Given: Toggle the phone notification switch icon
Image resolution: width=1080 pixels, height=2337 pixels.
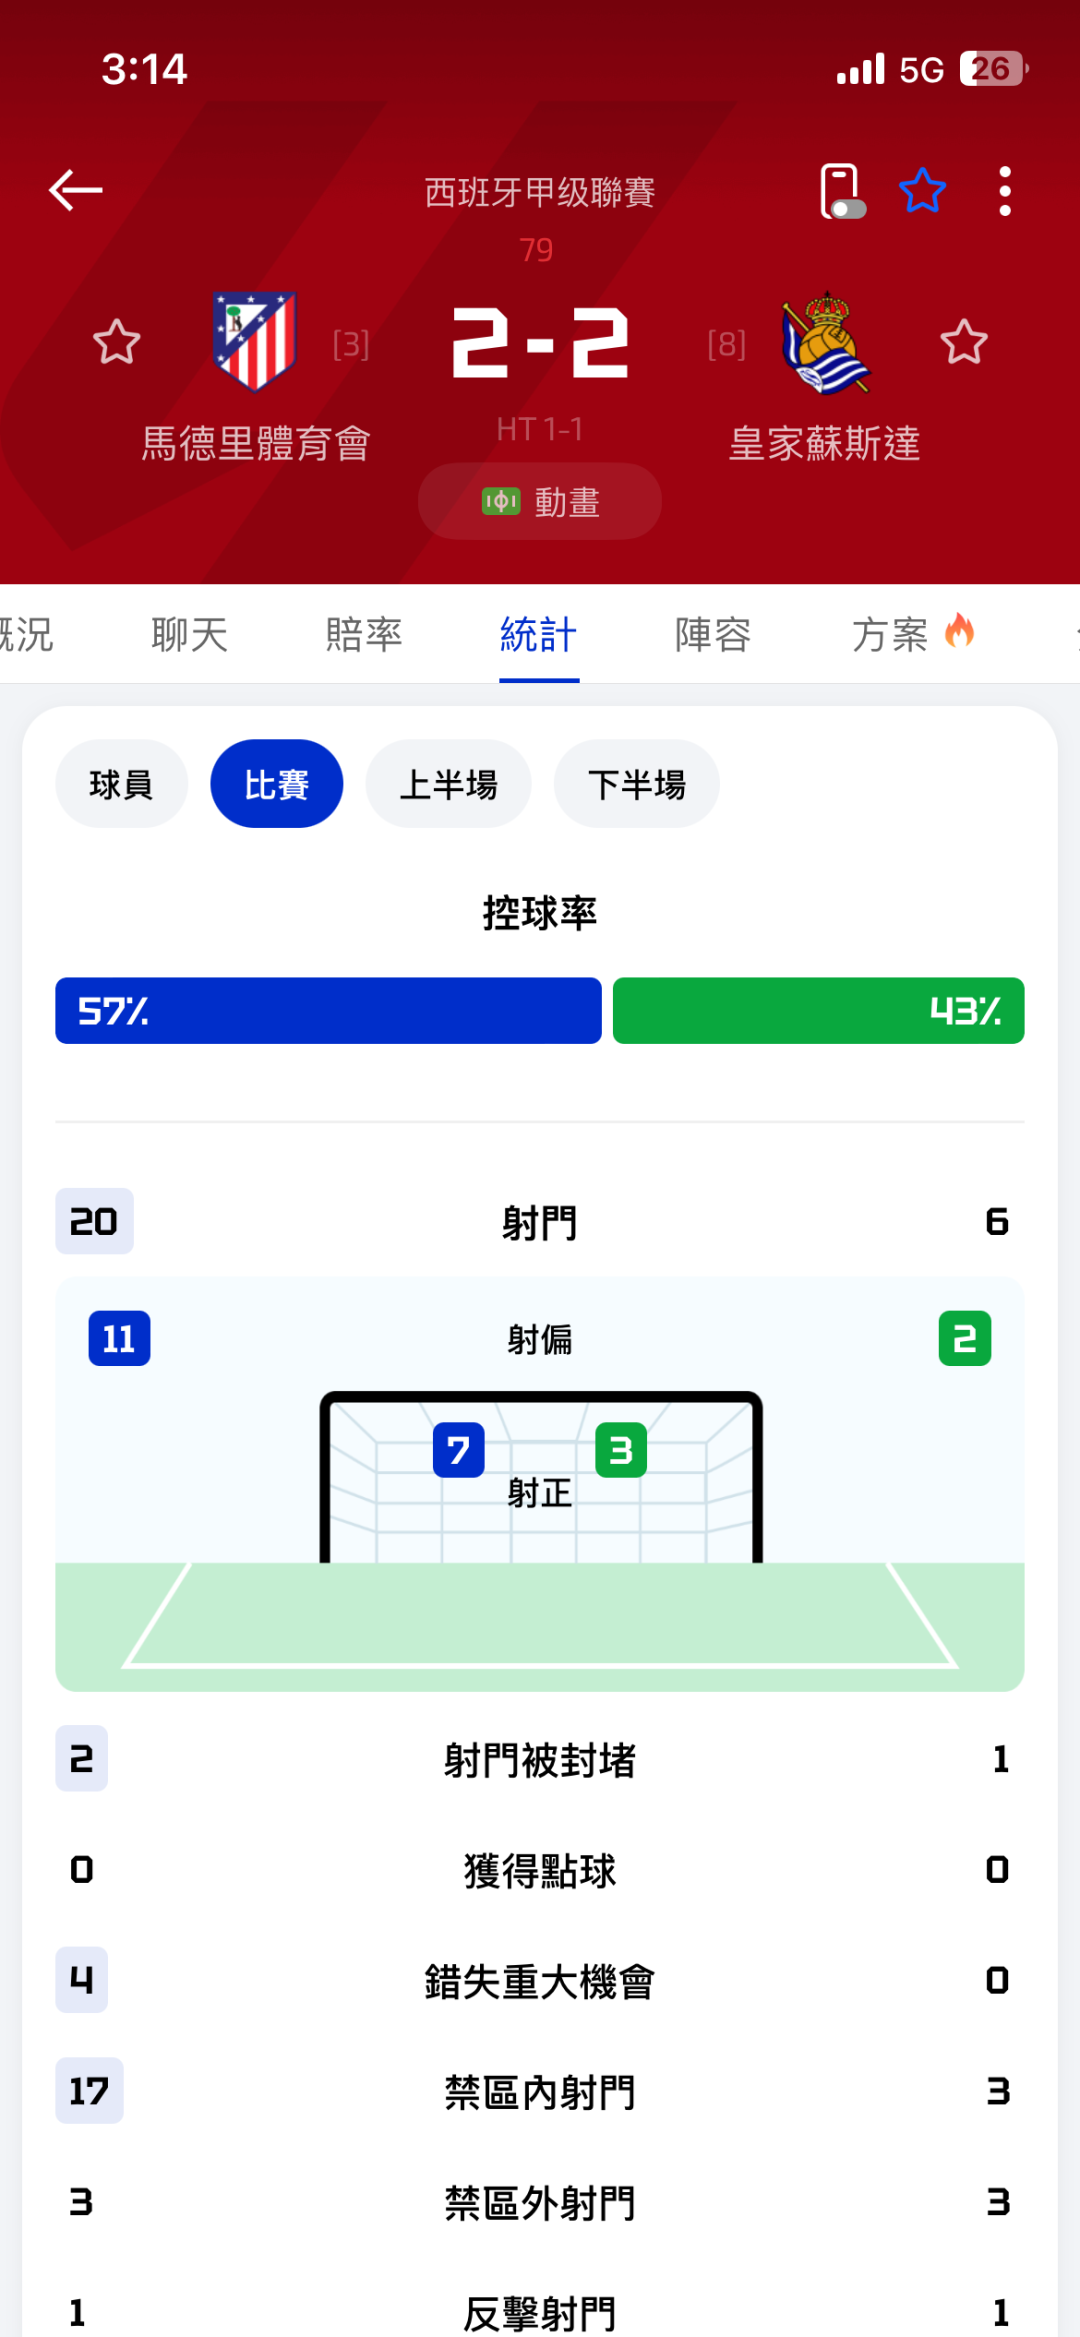Looking at the screenshot, I should [841, 190].
